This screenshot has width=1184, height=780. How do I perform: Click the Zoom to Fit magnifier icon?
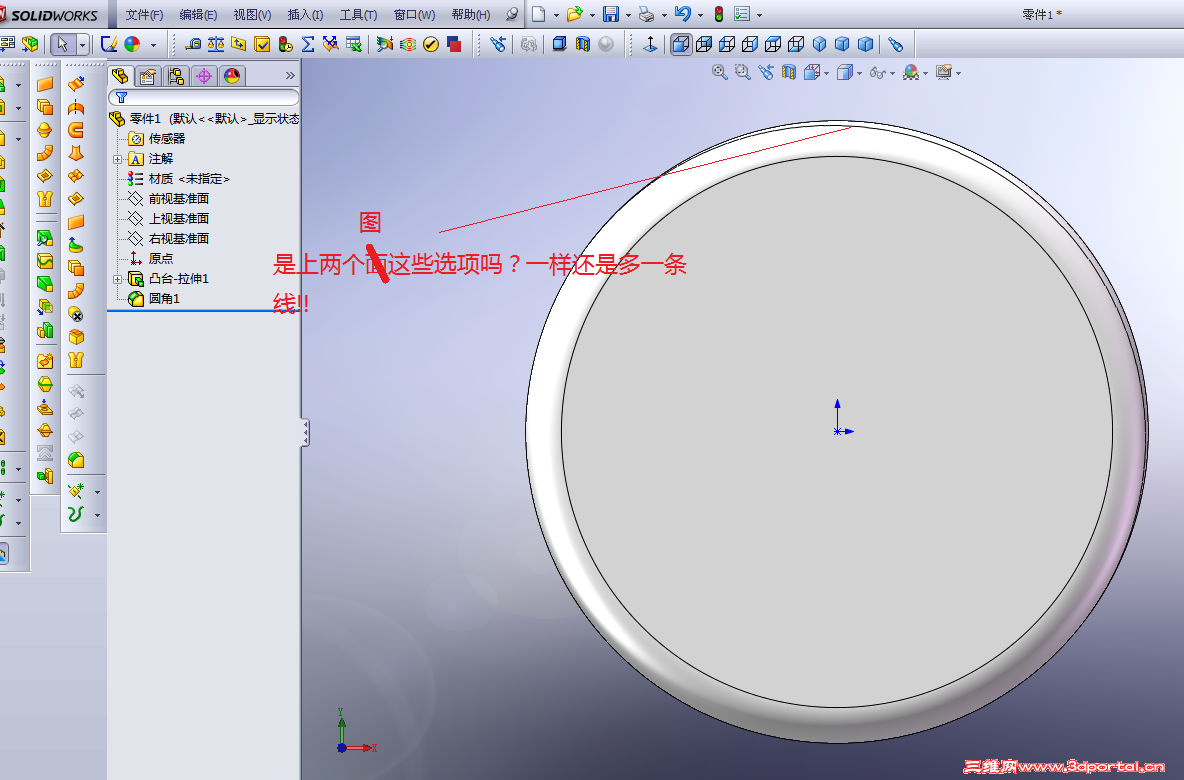coord(720,72)
